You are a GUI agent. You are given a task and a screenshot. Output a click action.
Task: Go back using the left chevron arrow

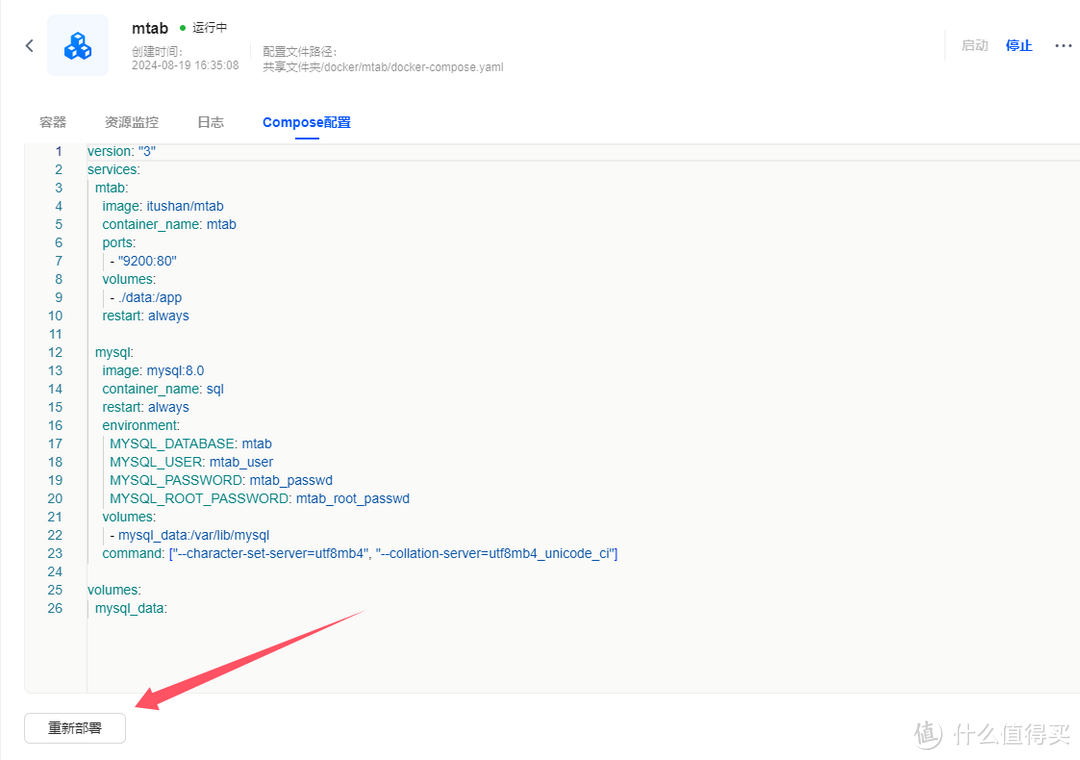coord(28,45)
